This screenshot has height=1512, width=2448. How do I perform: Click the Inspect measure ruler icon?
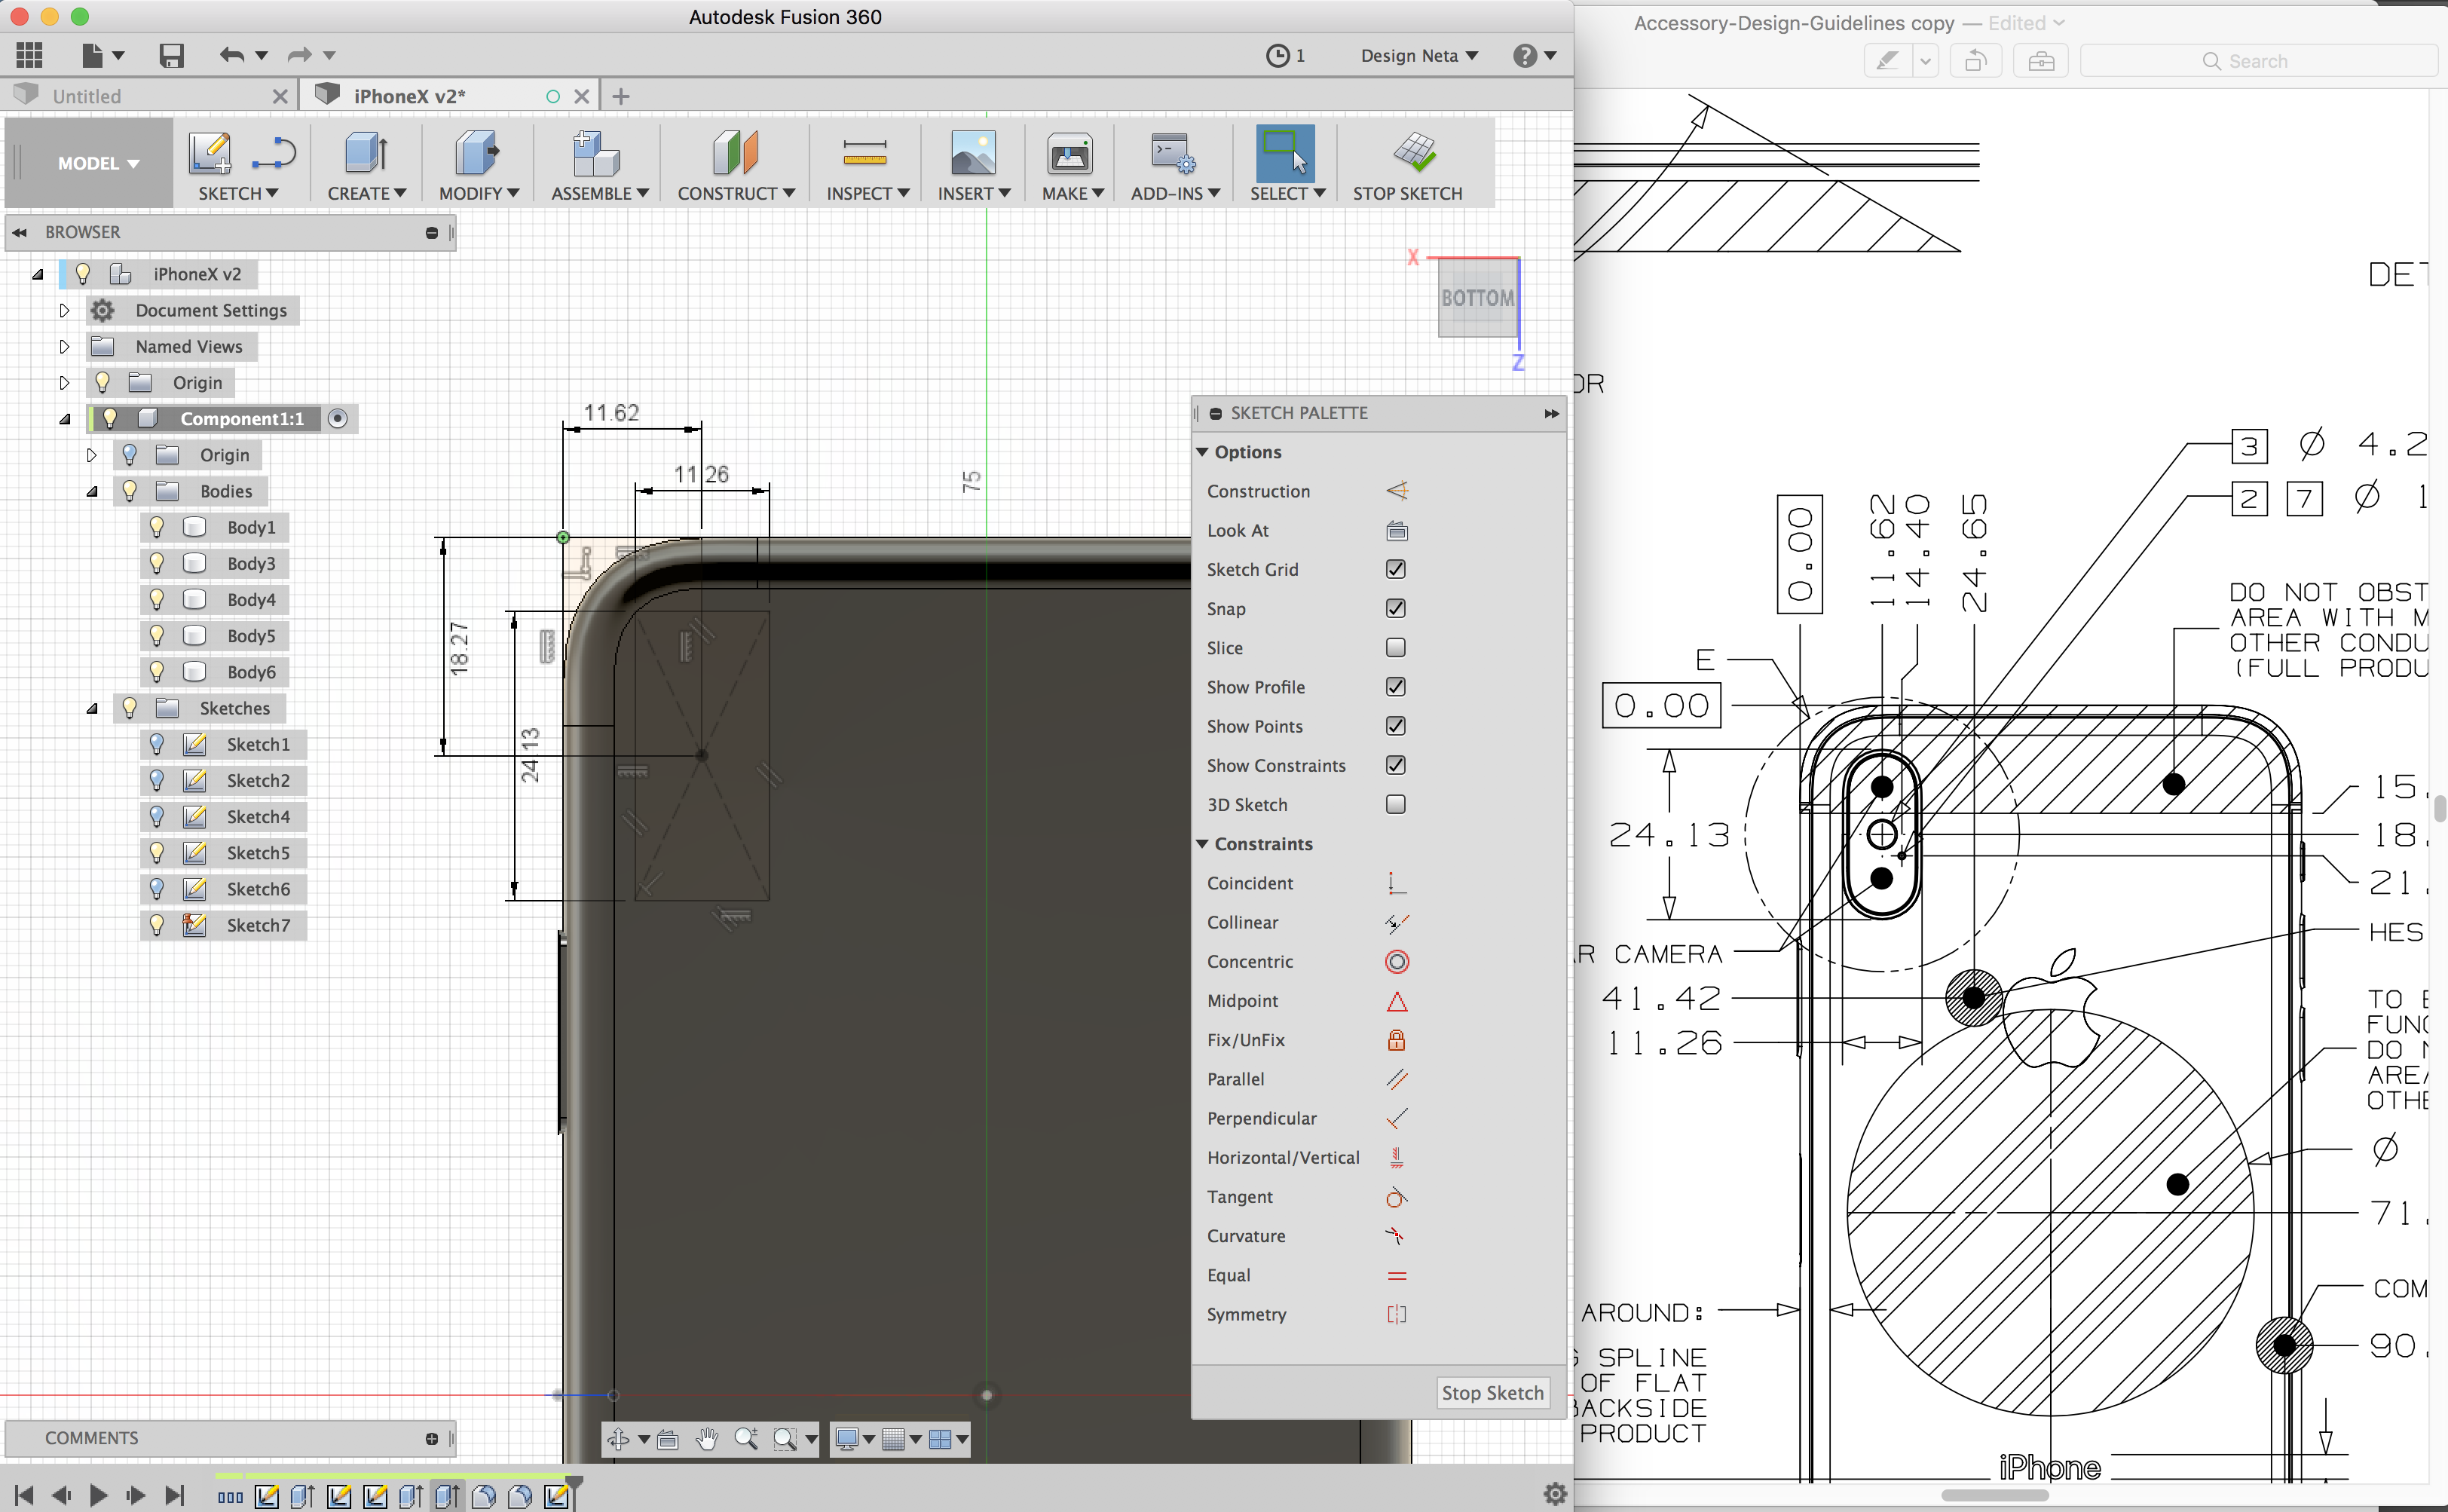coord(864,153)
